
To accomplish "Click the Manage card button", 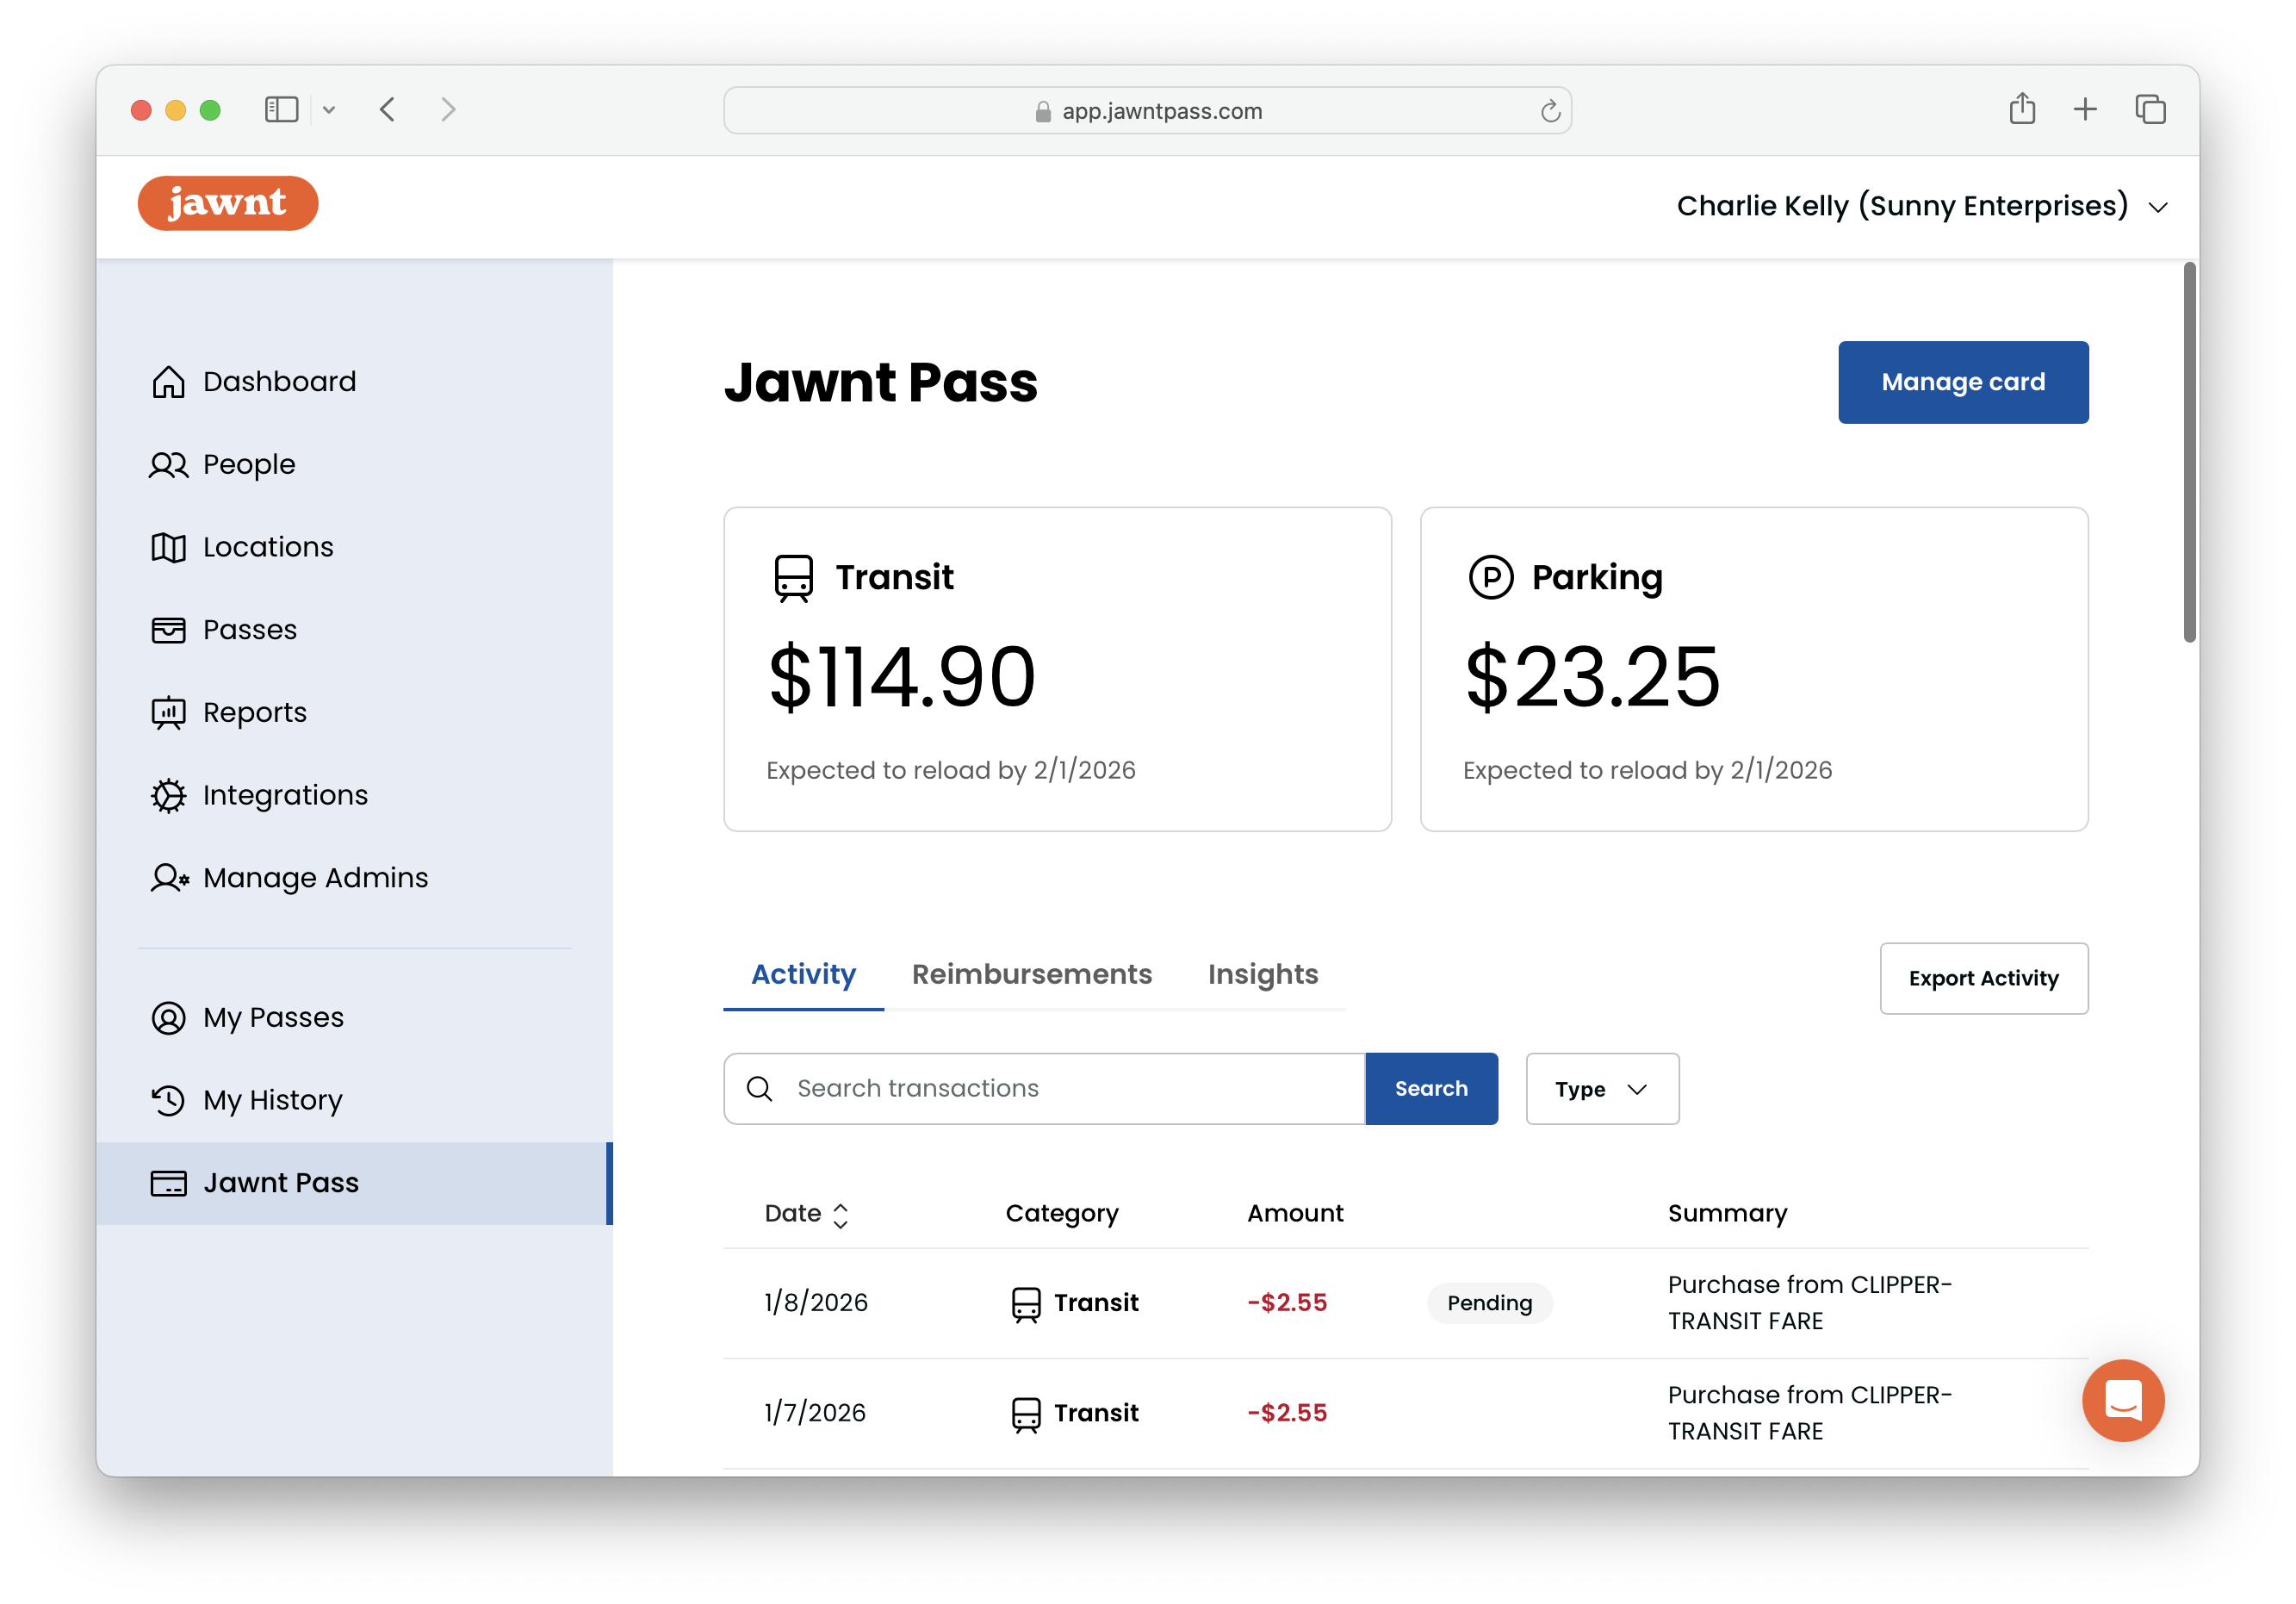I will pyautogui.click(x=1963, y=382).
